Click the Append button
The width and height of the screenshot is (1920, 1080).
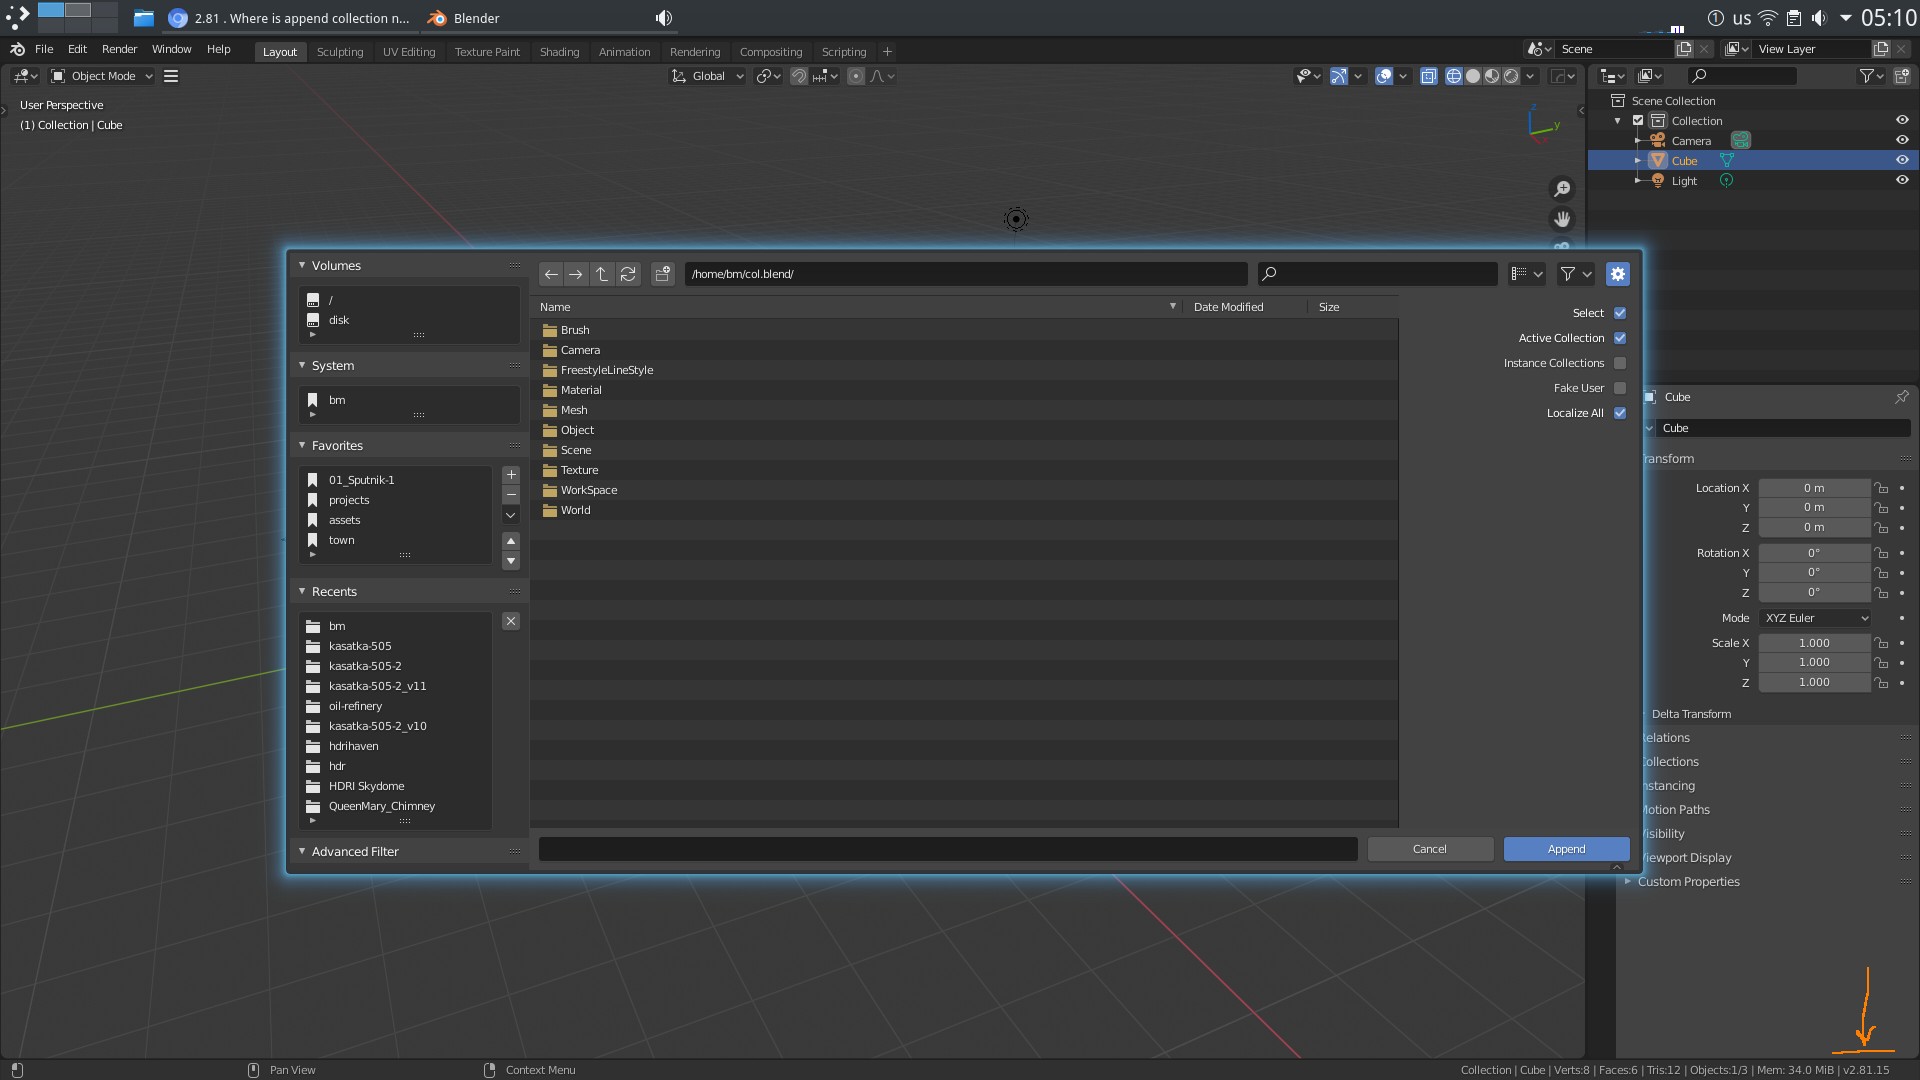1566,849
